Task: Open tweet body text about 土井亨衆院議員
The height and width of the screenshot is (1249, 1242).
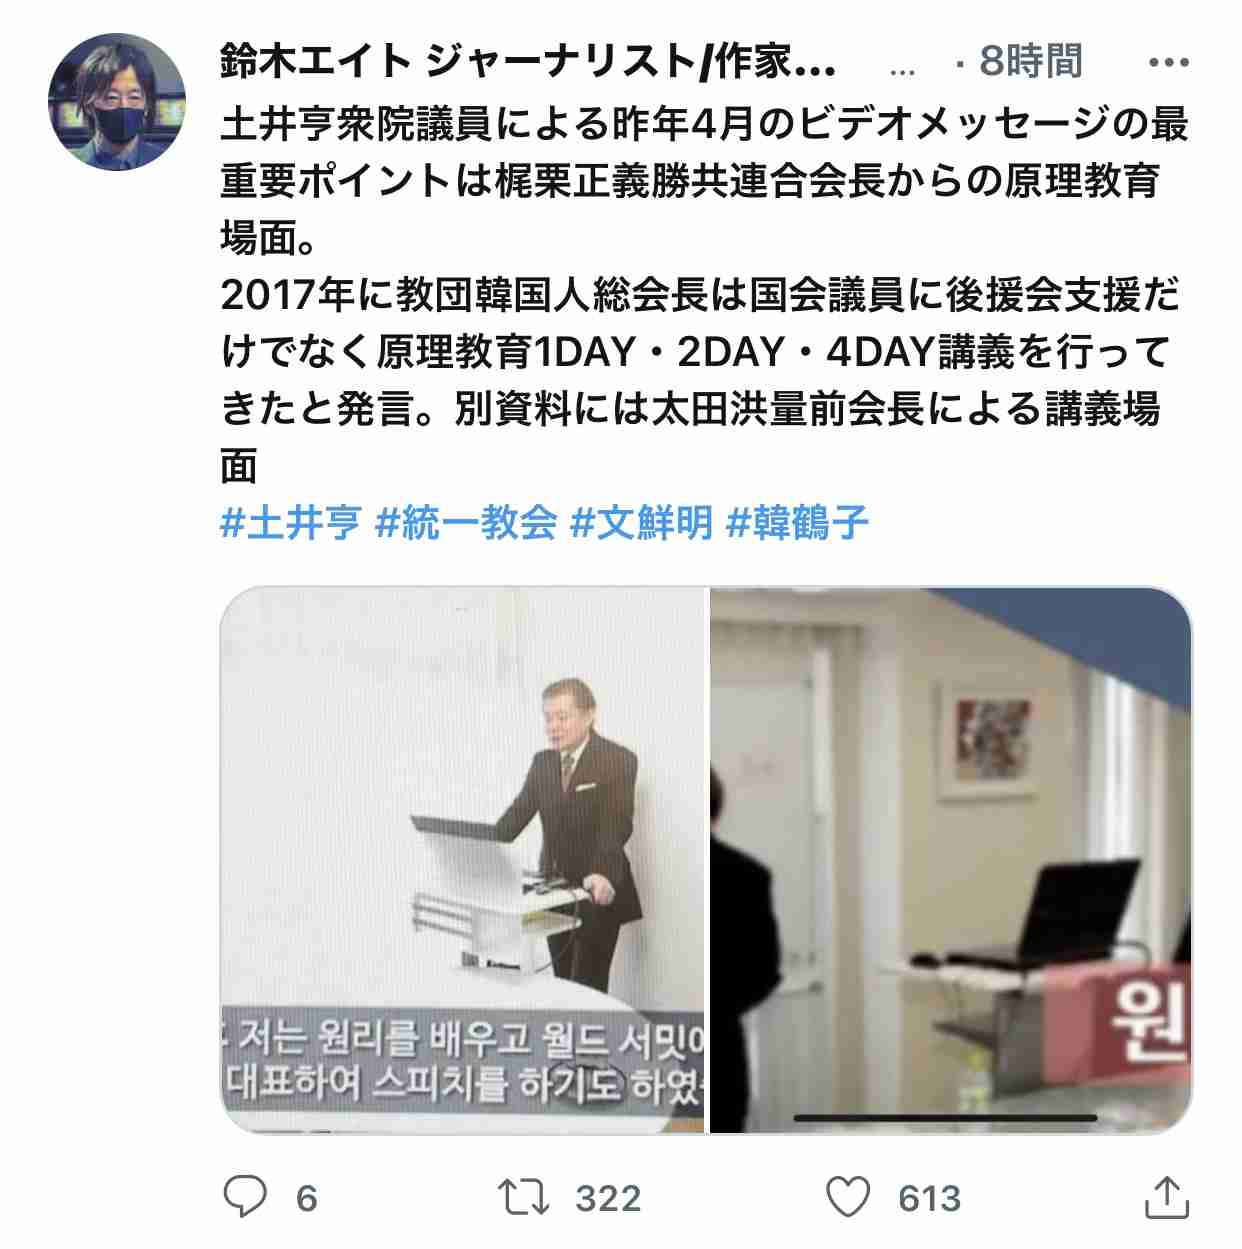Action: [704, 295]
